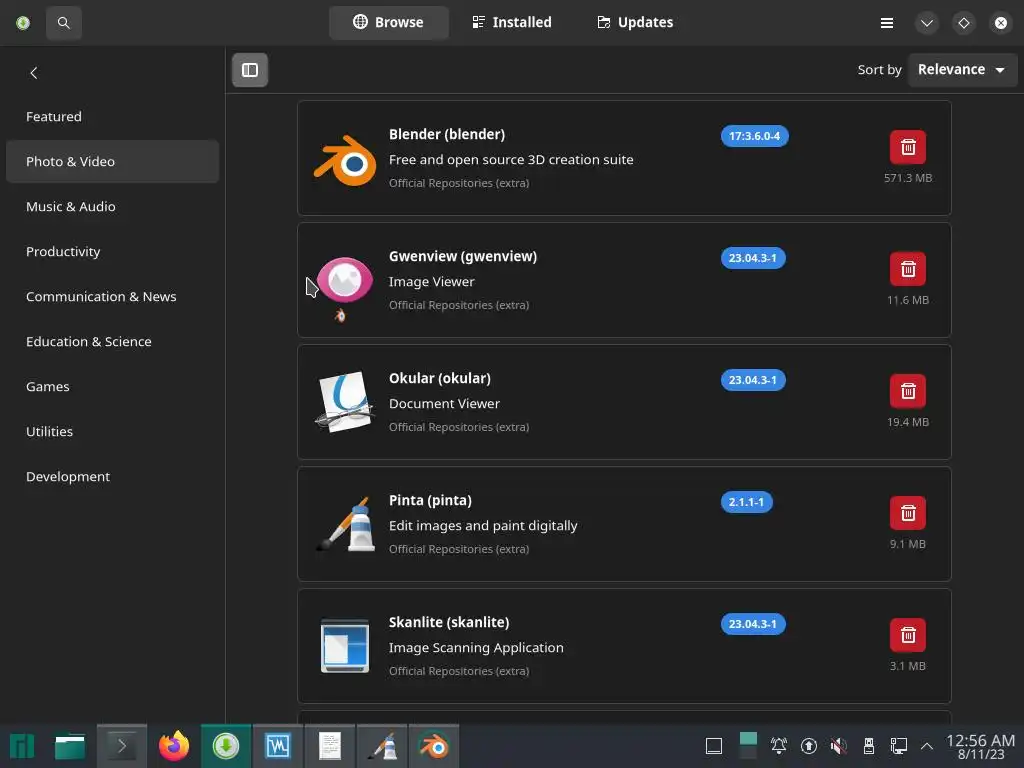Open the Sort by Relevance dropdown
1024x768 pixels.
pos(962,69)
